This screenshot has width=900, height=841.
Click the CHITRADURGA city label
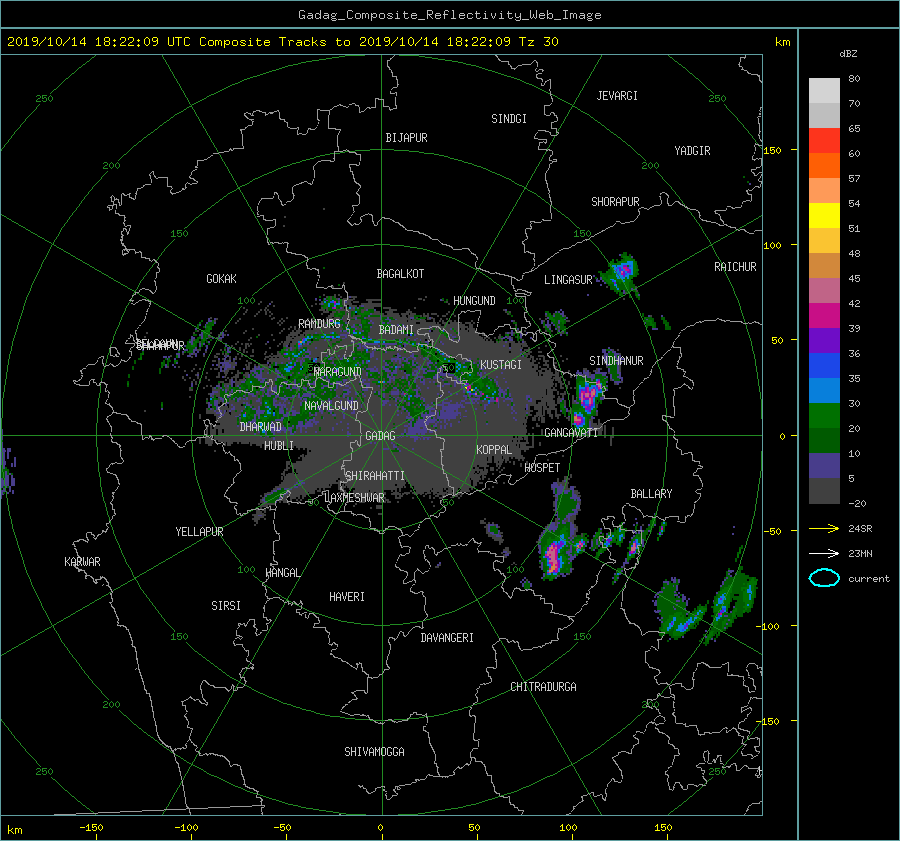[x=543, y=687]
